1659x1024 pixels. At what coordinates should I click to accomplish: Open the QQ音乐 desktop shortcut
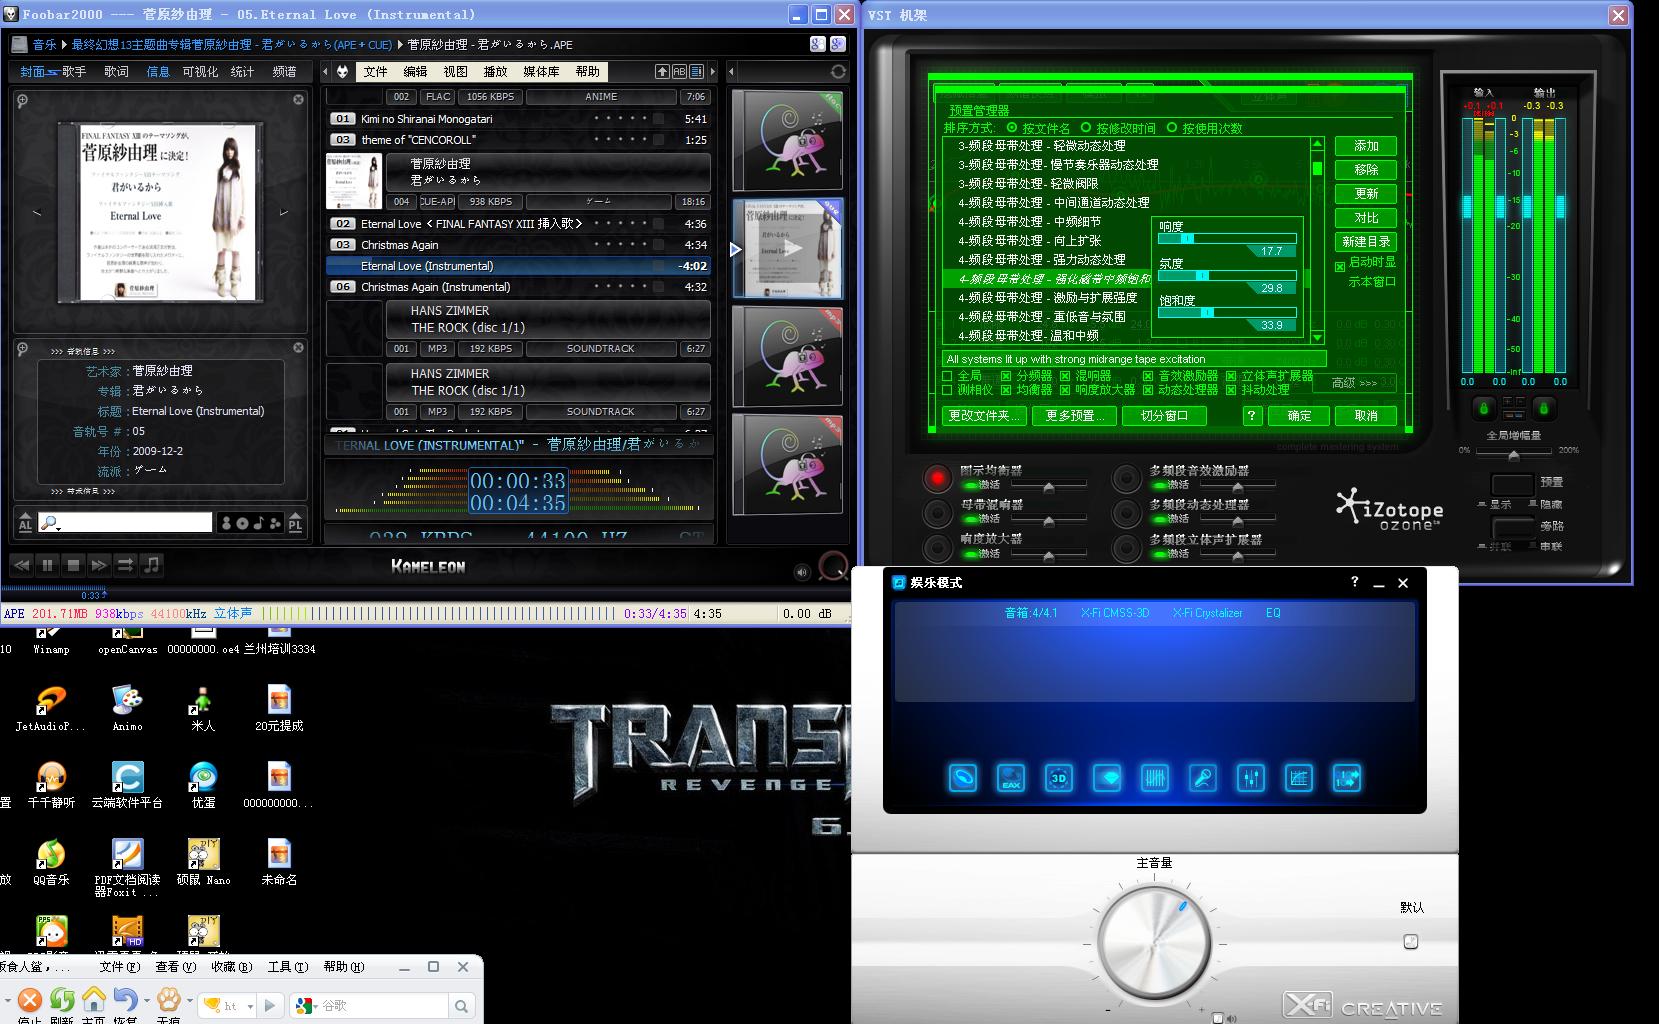[x=50, y=862]
